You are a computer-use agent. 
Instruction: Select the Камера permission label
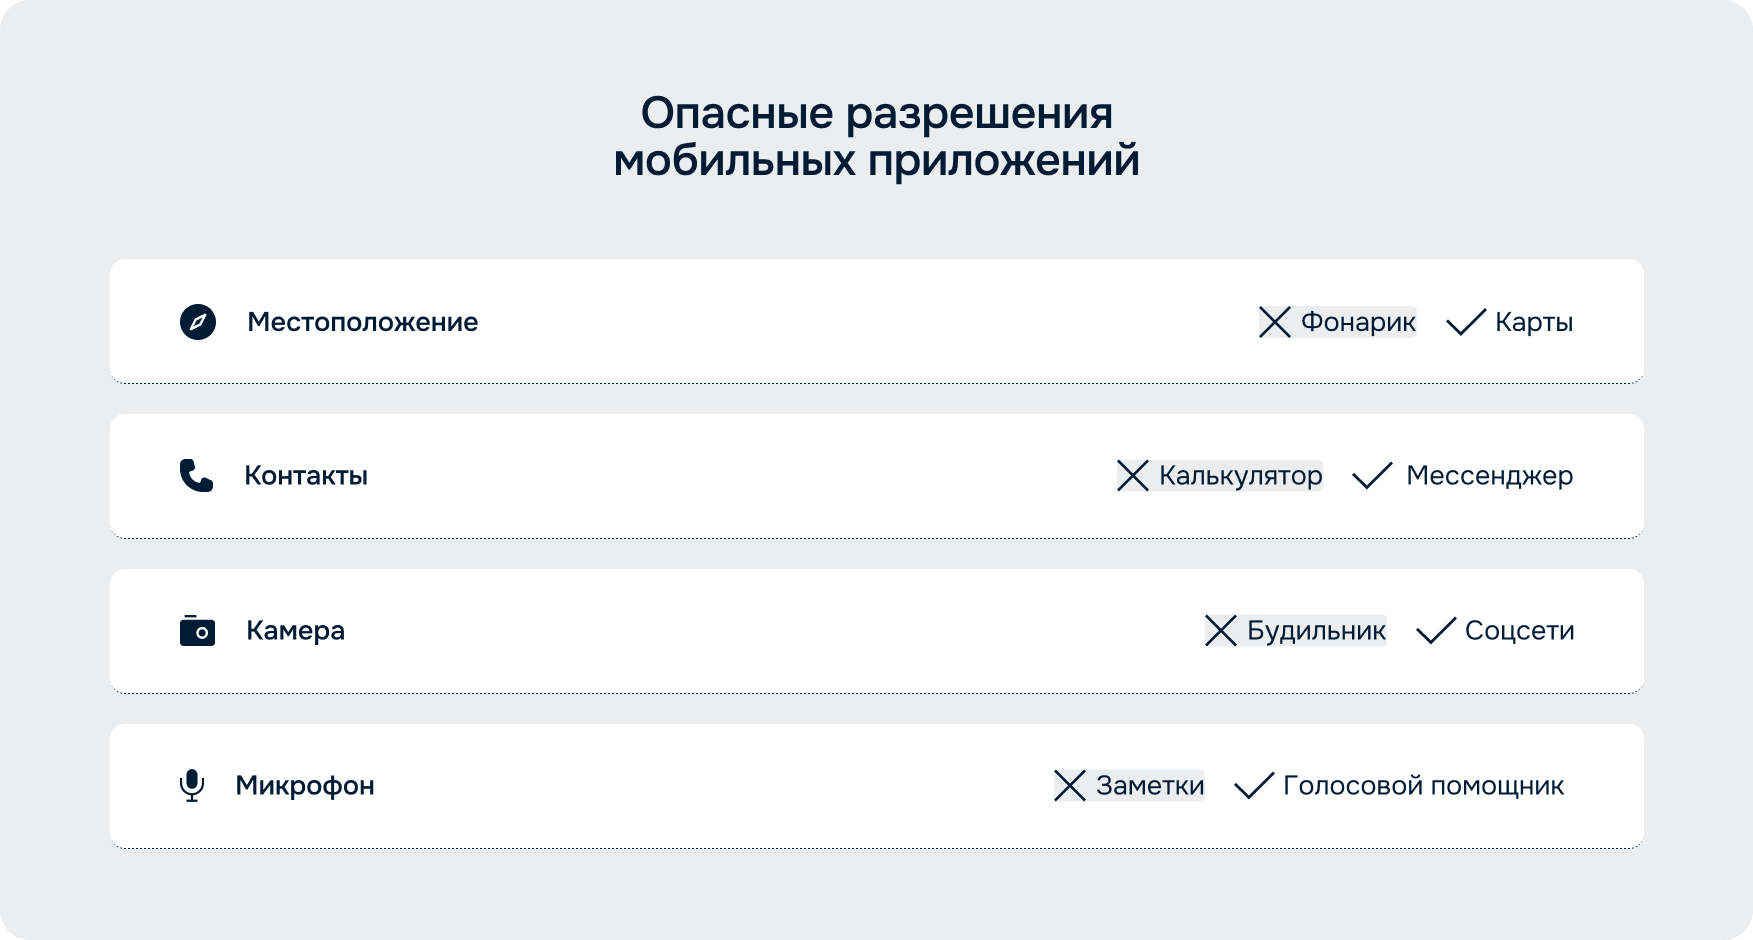click(296, 631)
